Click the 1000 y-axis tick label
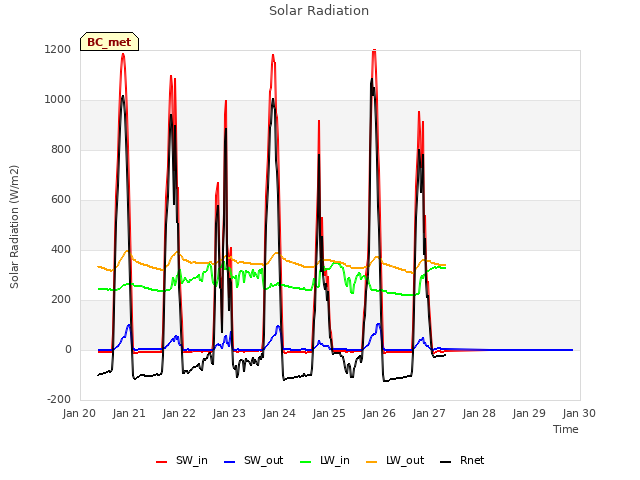 58,100
